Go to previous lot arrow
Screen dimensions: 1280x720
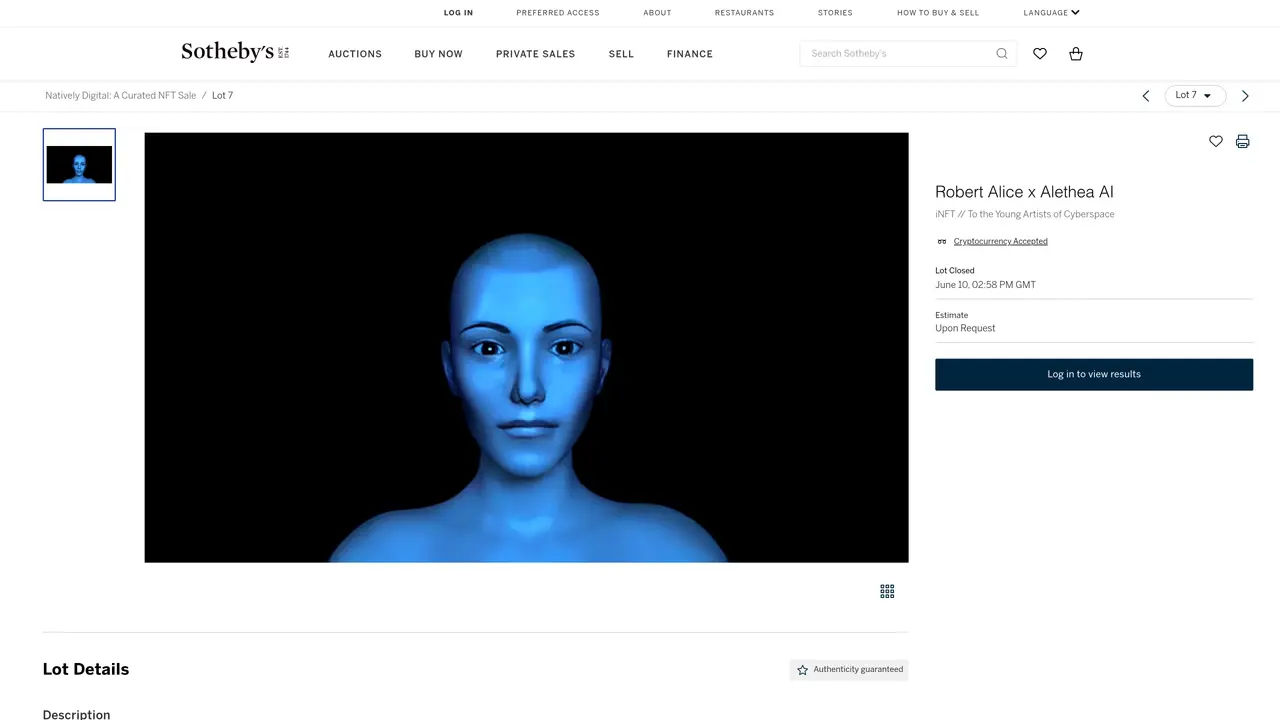[1146, 96]
